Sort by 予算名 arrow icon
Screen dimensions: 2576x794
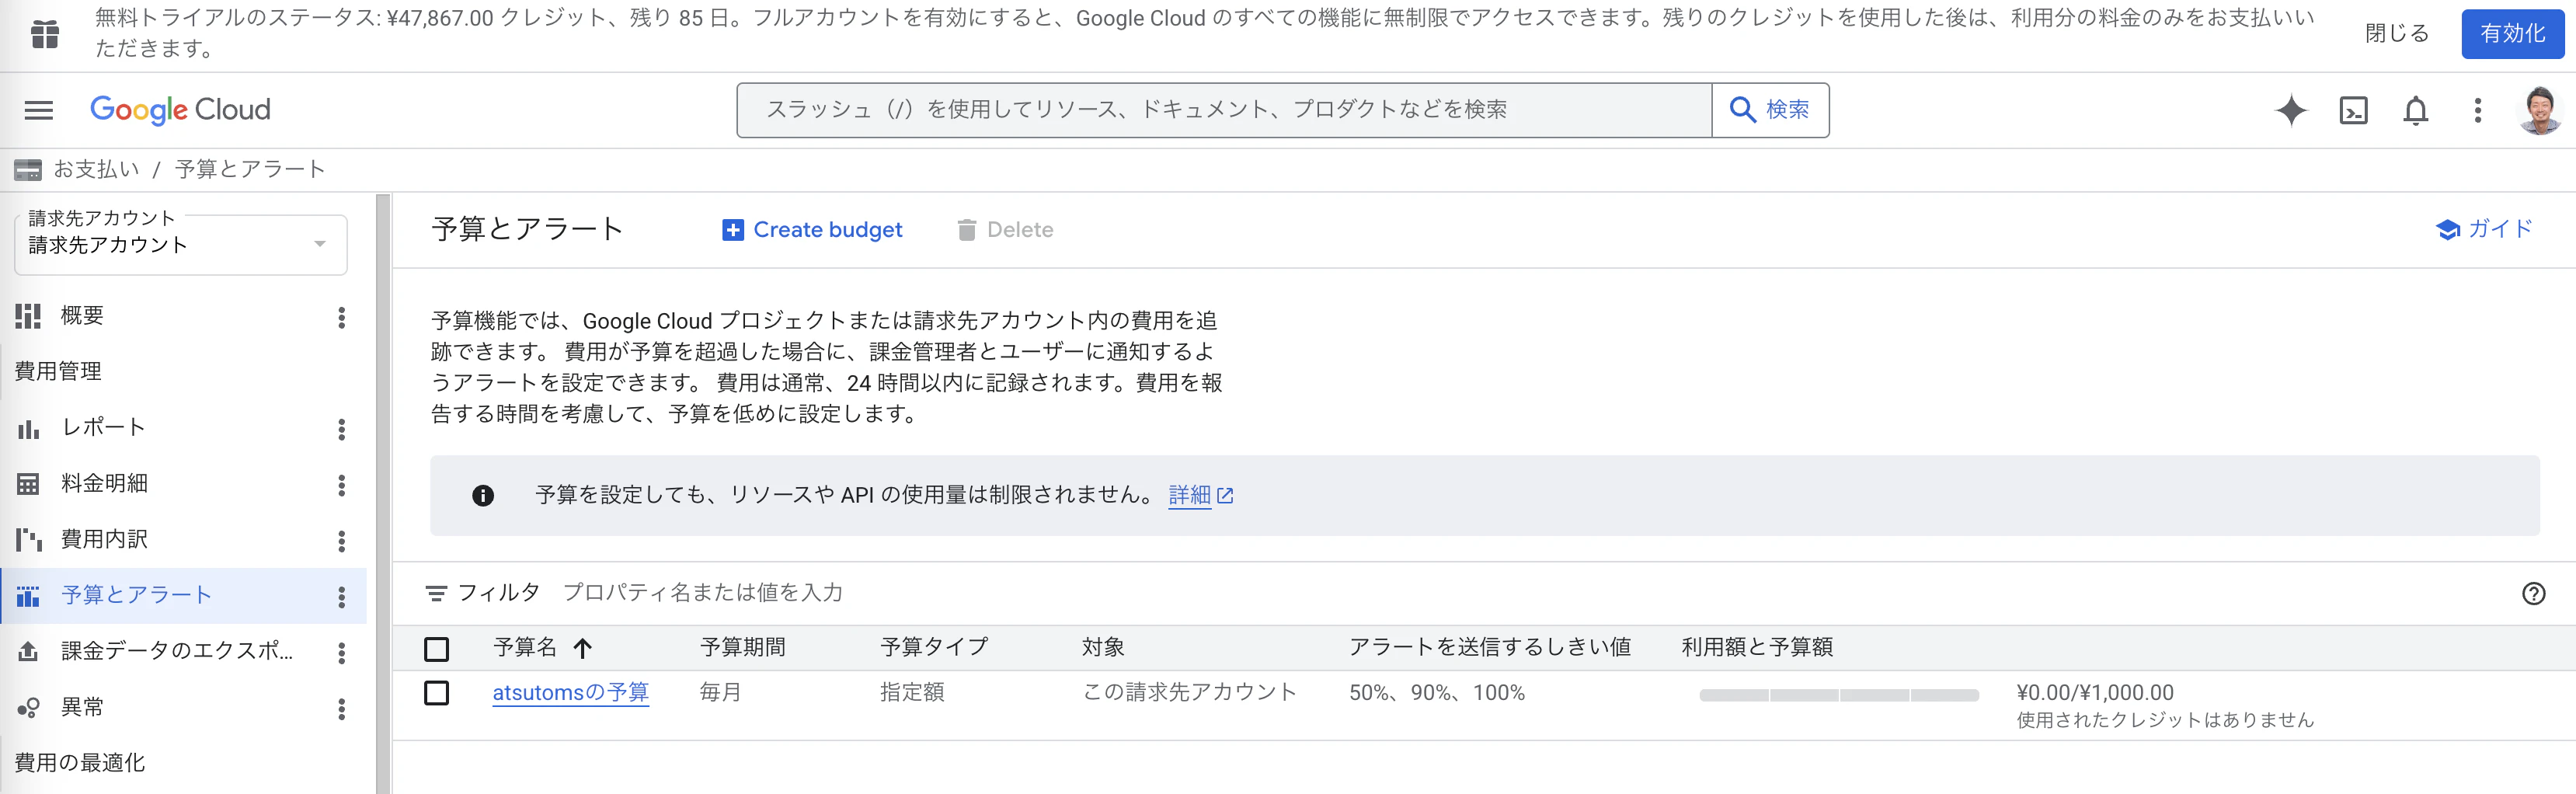(583, 648)
